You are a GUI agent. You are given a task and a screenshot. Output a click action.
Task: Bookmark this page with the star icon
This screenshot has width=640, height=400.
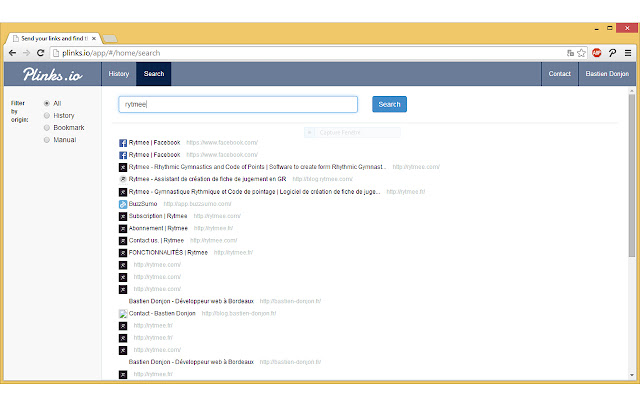[x=581, y=53]
